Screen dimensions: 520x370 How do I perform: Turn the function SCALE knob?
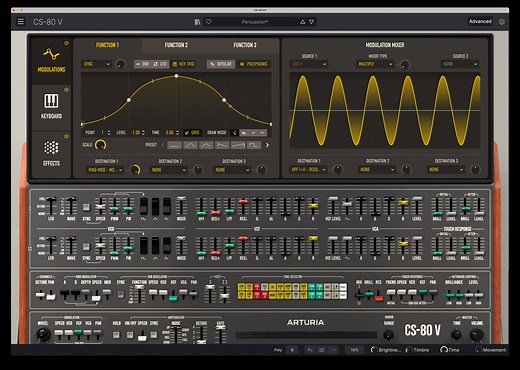point(100,145)
